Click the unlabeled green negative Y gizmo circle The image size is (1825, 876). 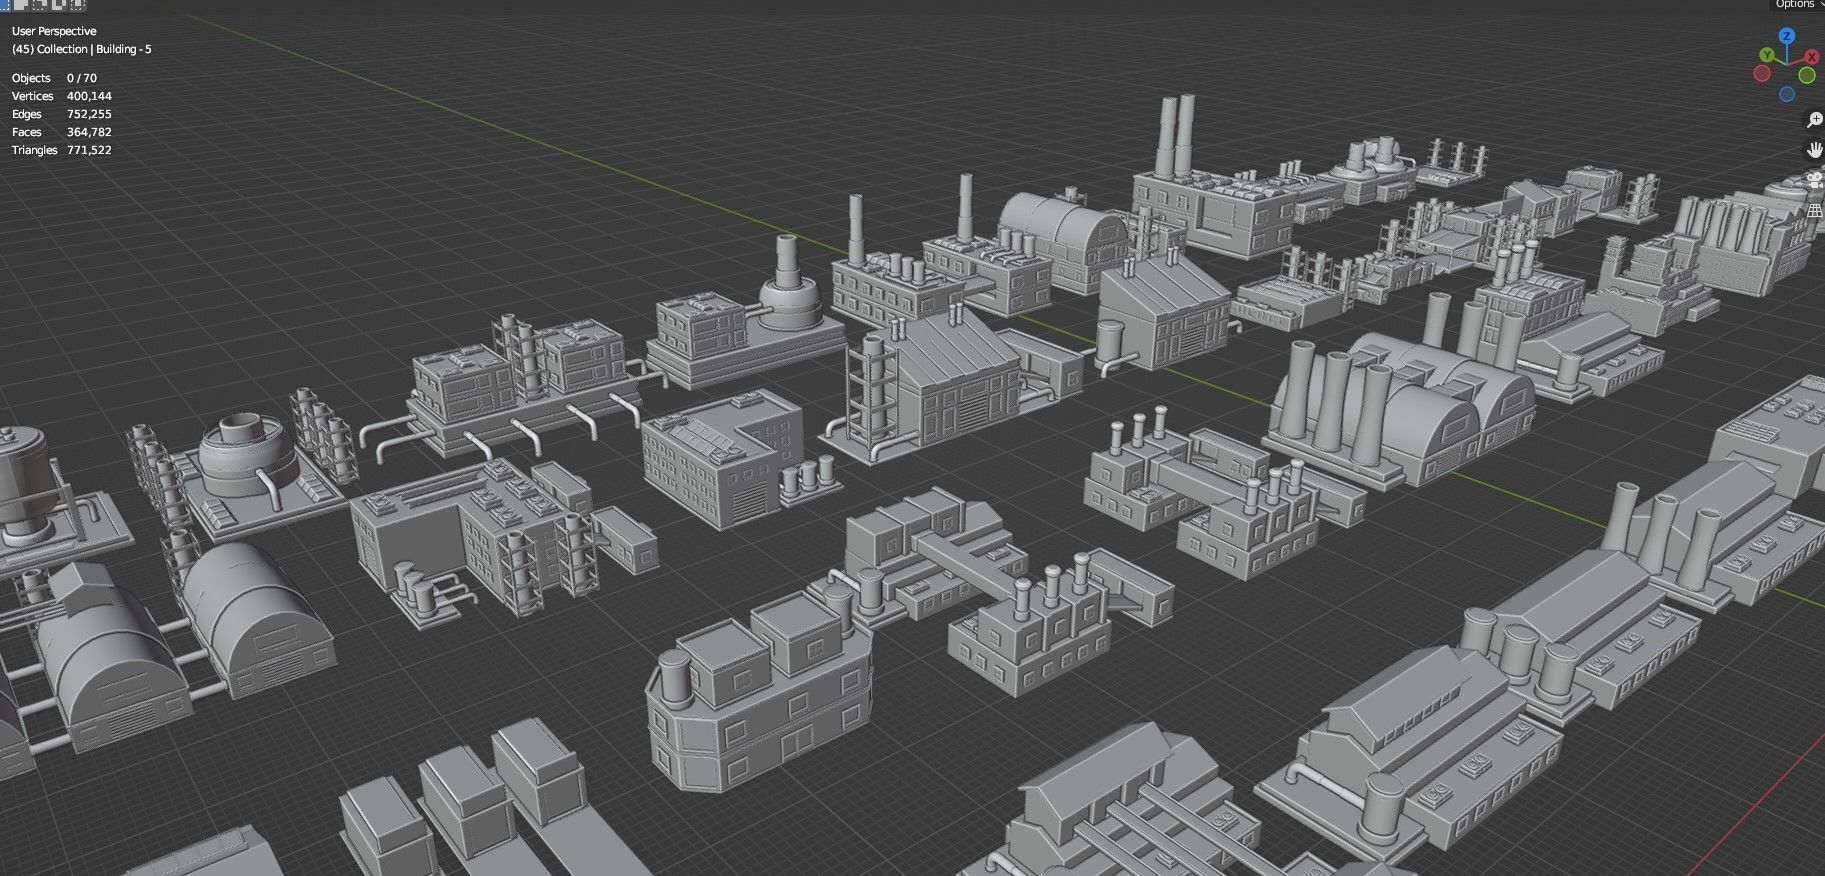click(x=1807, y=75)
